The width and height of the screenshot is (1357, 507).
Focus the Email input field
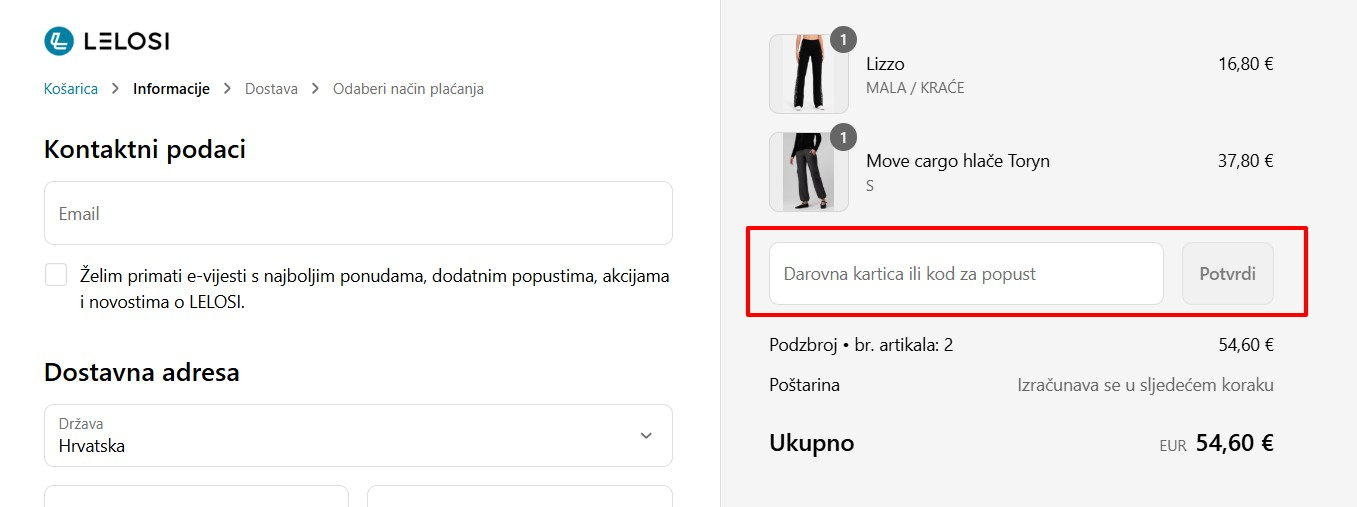358,213
